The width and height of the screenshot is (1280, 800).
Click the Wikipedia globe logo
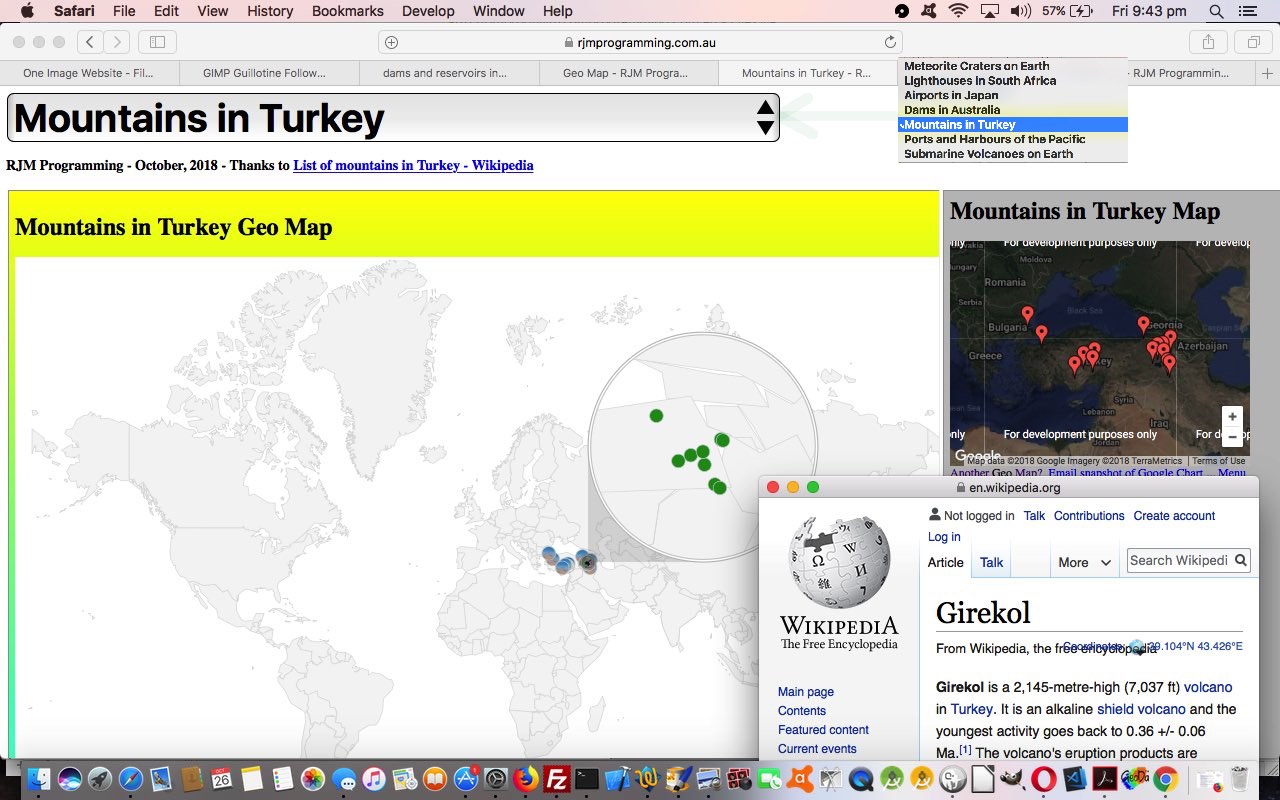839,561
